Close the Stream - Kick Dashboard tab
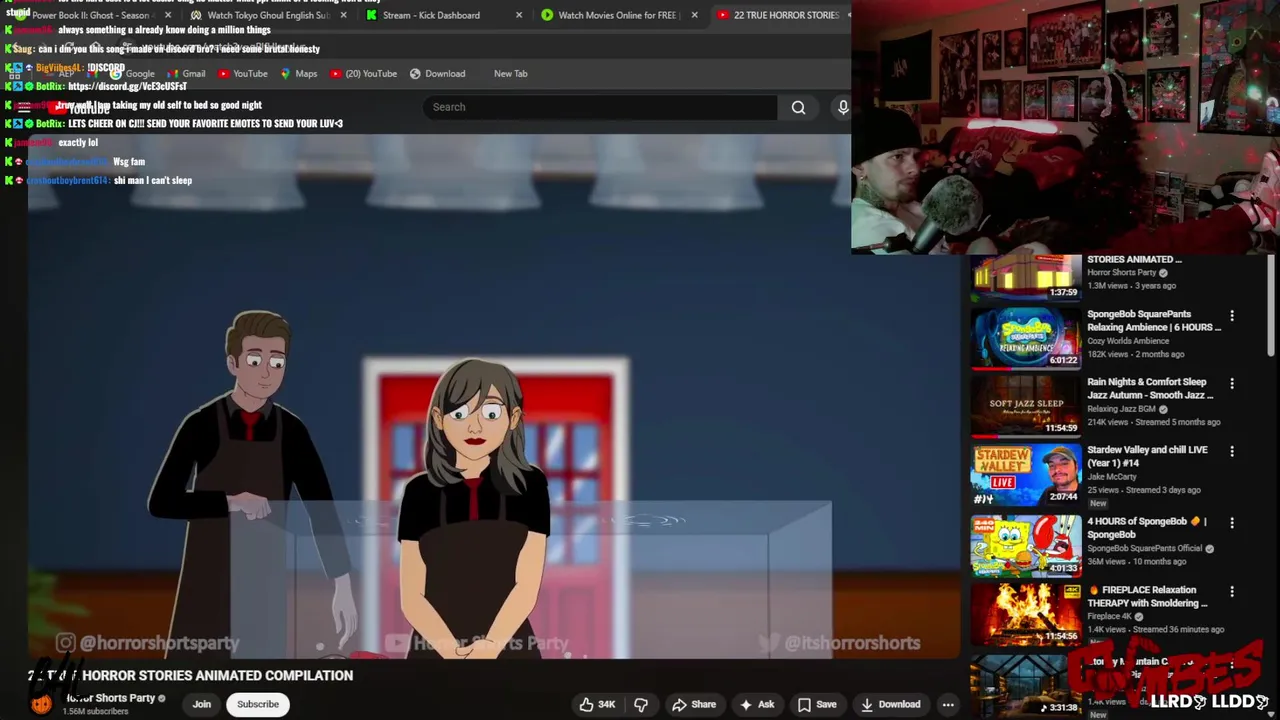This screenshot has height=720, width=1280. pos(518,15)
